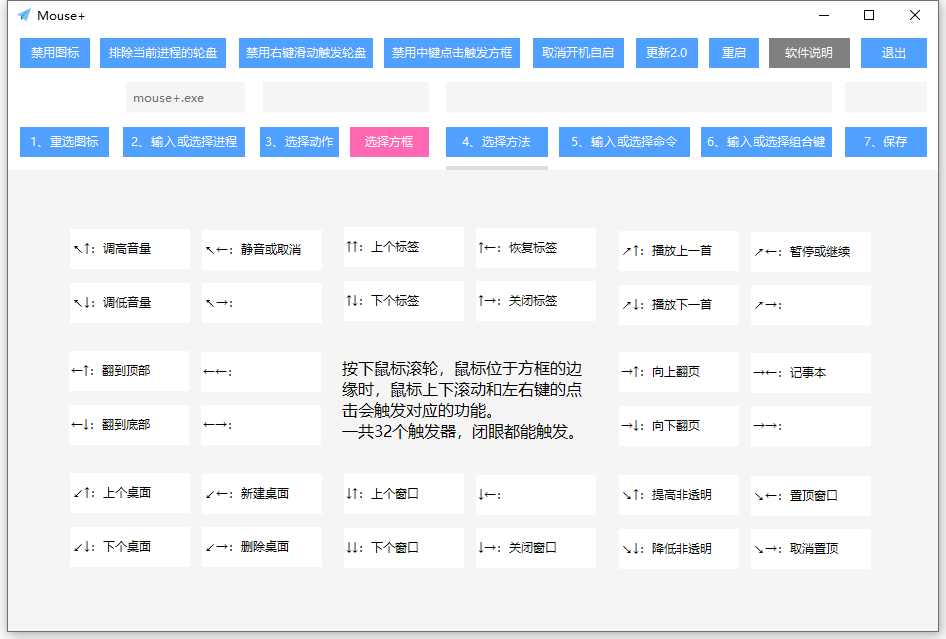Click the 更新2.0 button
The image size is (946, 639).
tap(667, 53)
